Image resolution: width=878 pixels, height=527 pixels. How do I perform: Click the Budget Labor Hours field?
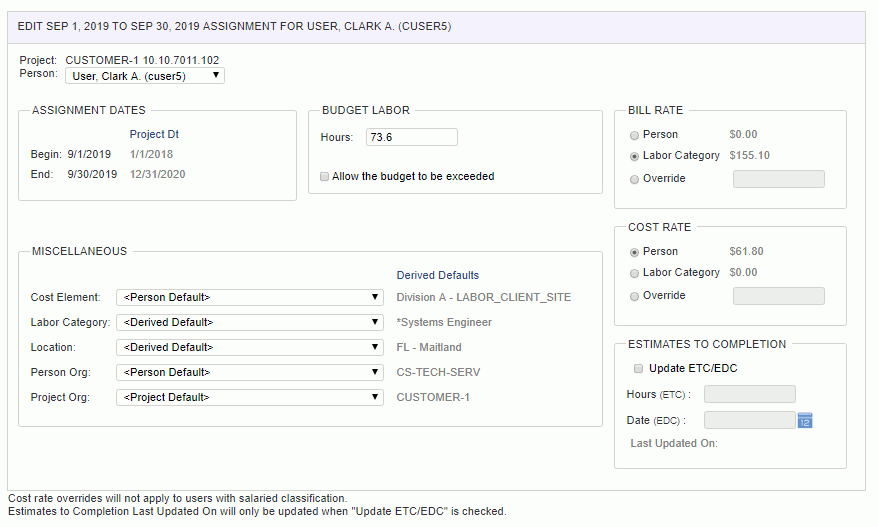412,137
